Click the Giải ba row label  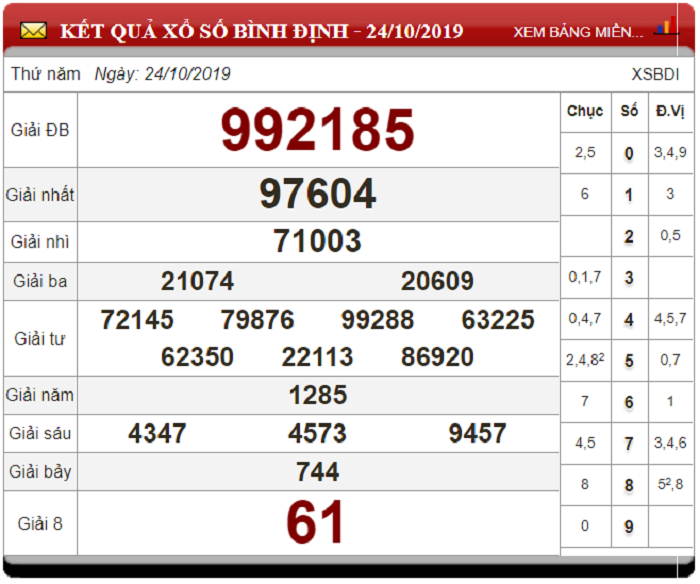point(40,281)
